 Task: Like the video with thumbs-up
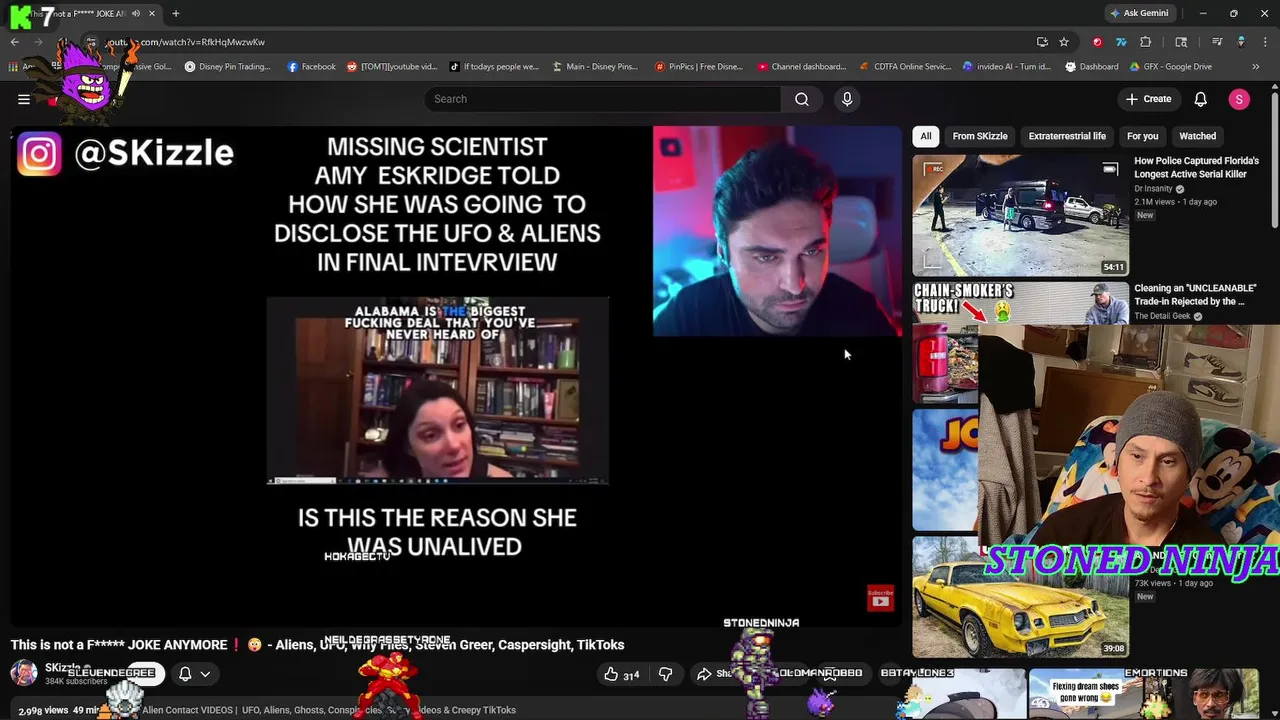(x=621, y=675)
